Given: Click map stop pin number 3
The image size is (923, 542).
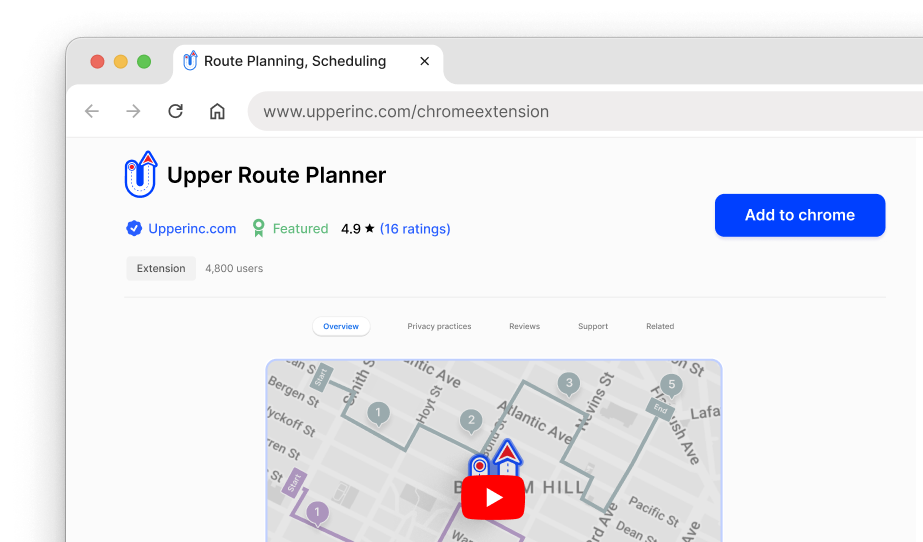Looking at the screenshot, I should (569, 384).
